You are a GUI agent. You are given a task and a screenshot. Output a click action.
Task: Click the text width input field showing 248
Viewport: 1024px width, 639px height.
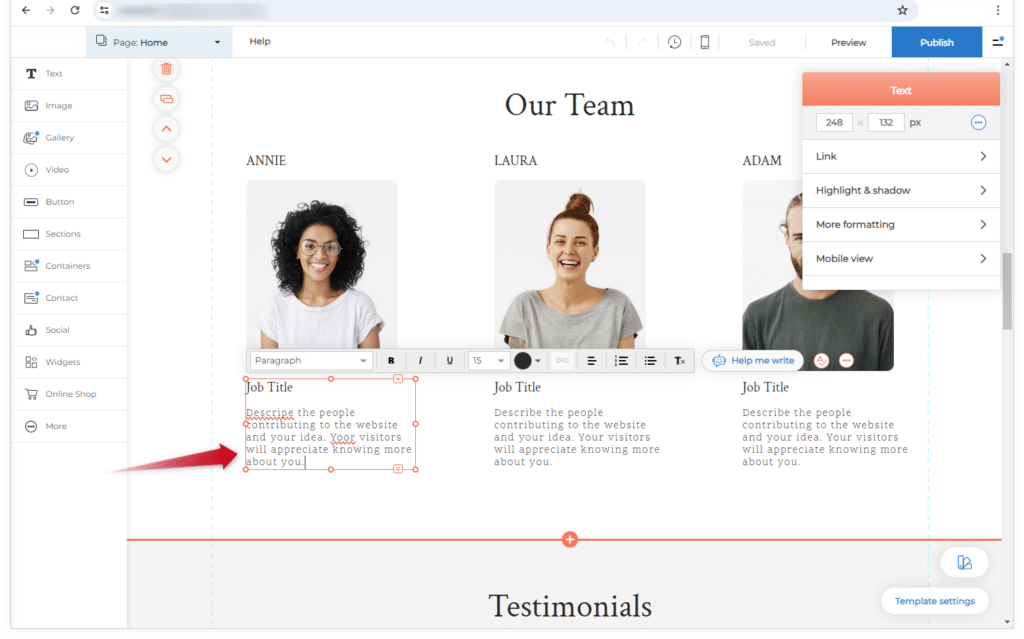click(834, 122)
